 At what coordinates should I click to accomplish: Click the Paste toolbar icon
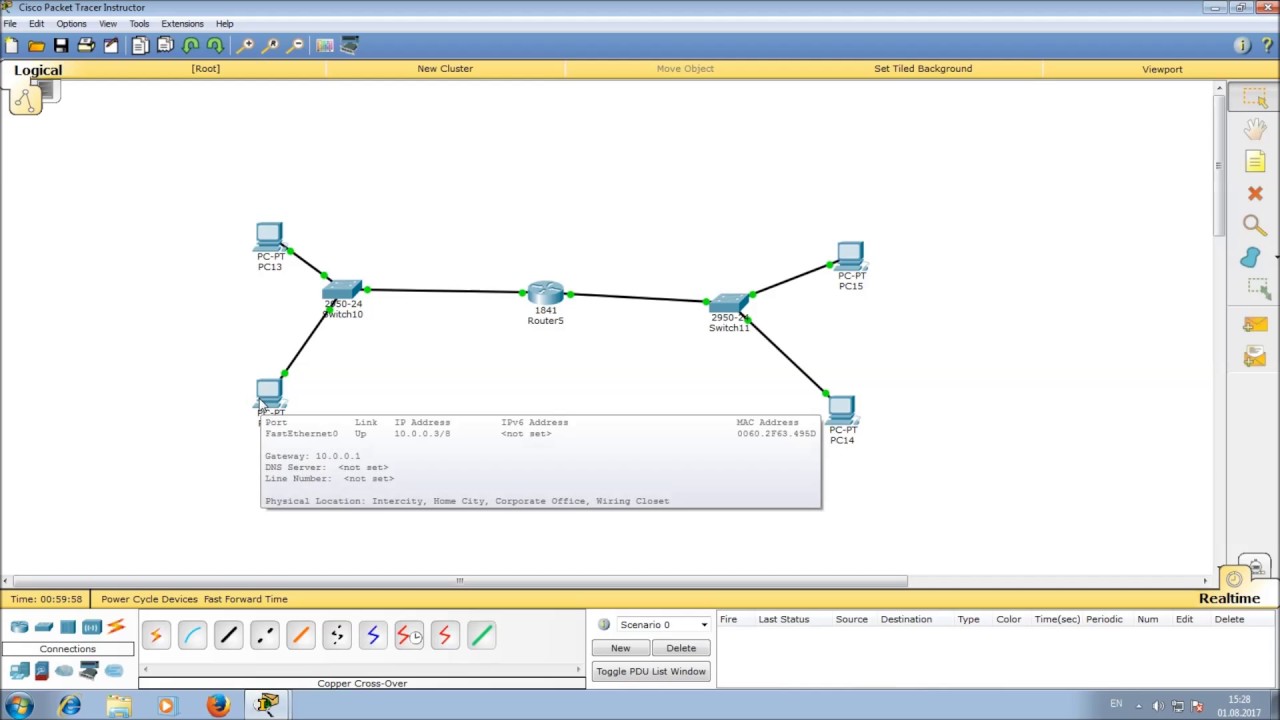click(165, 45)
